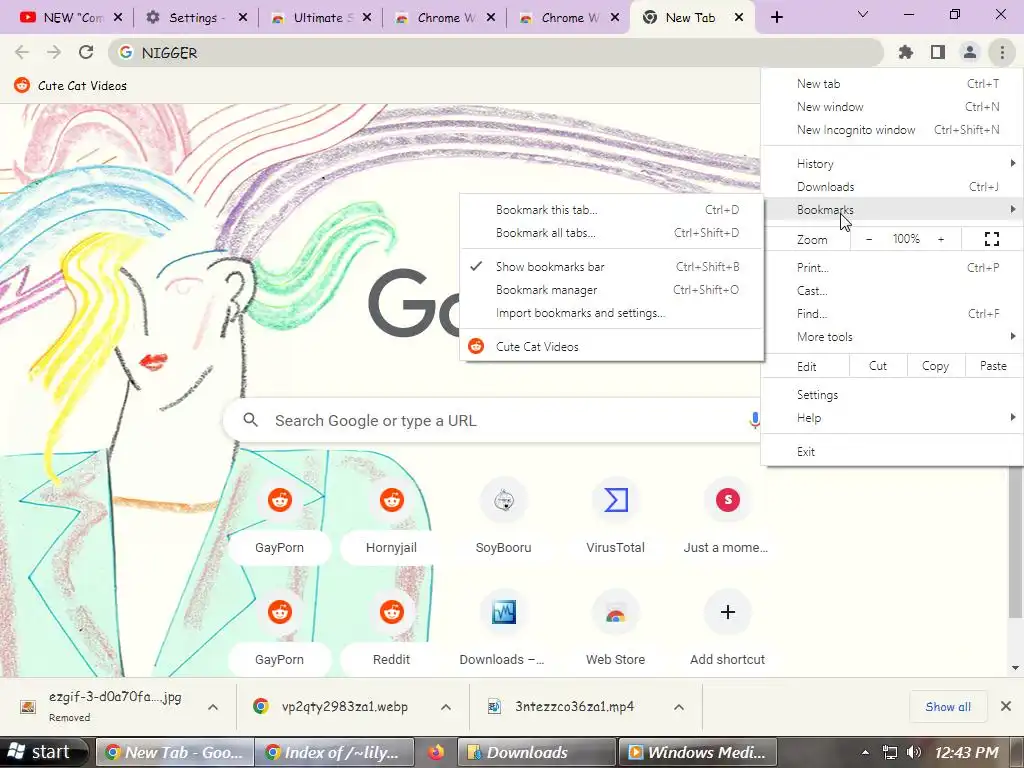The width and height of the screenshot is (1024, 768).
Task: Choose Exit from the Chrome menu
Action: coord(892,451)
